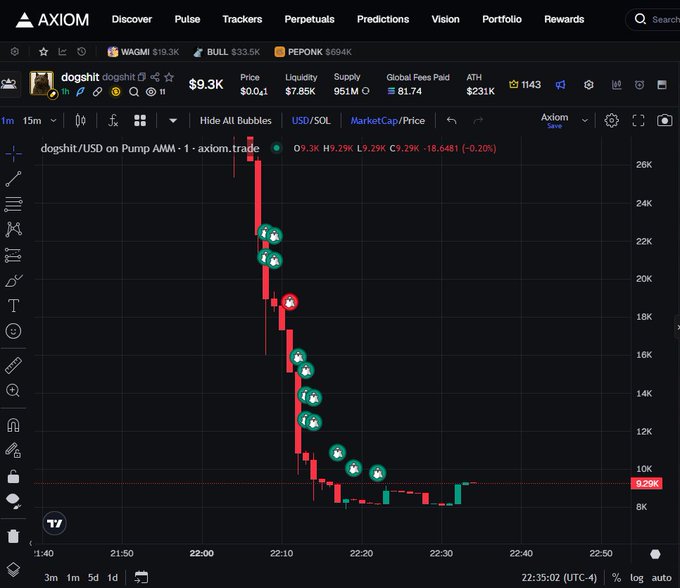Select the zoom in tool
680x588 pixels.
click(x=13, y=391)
